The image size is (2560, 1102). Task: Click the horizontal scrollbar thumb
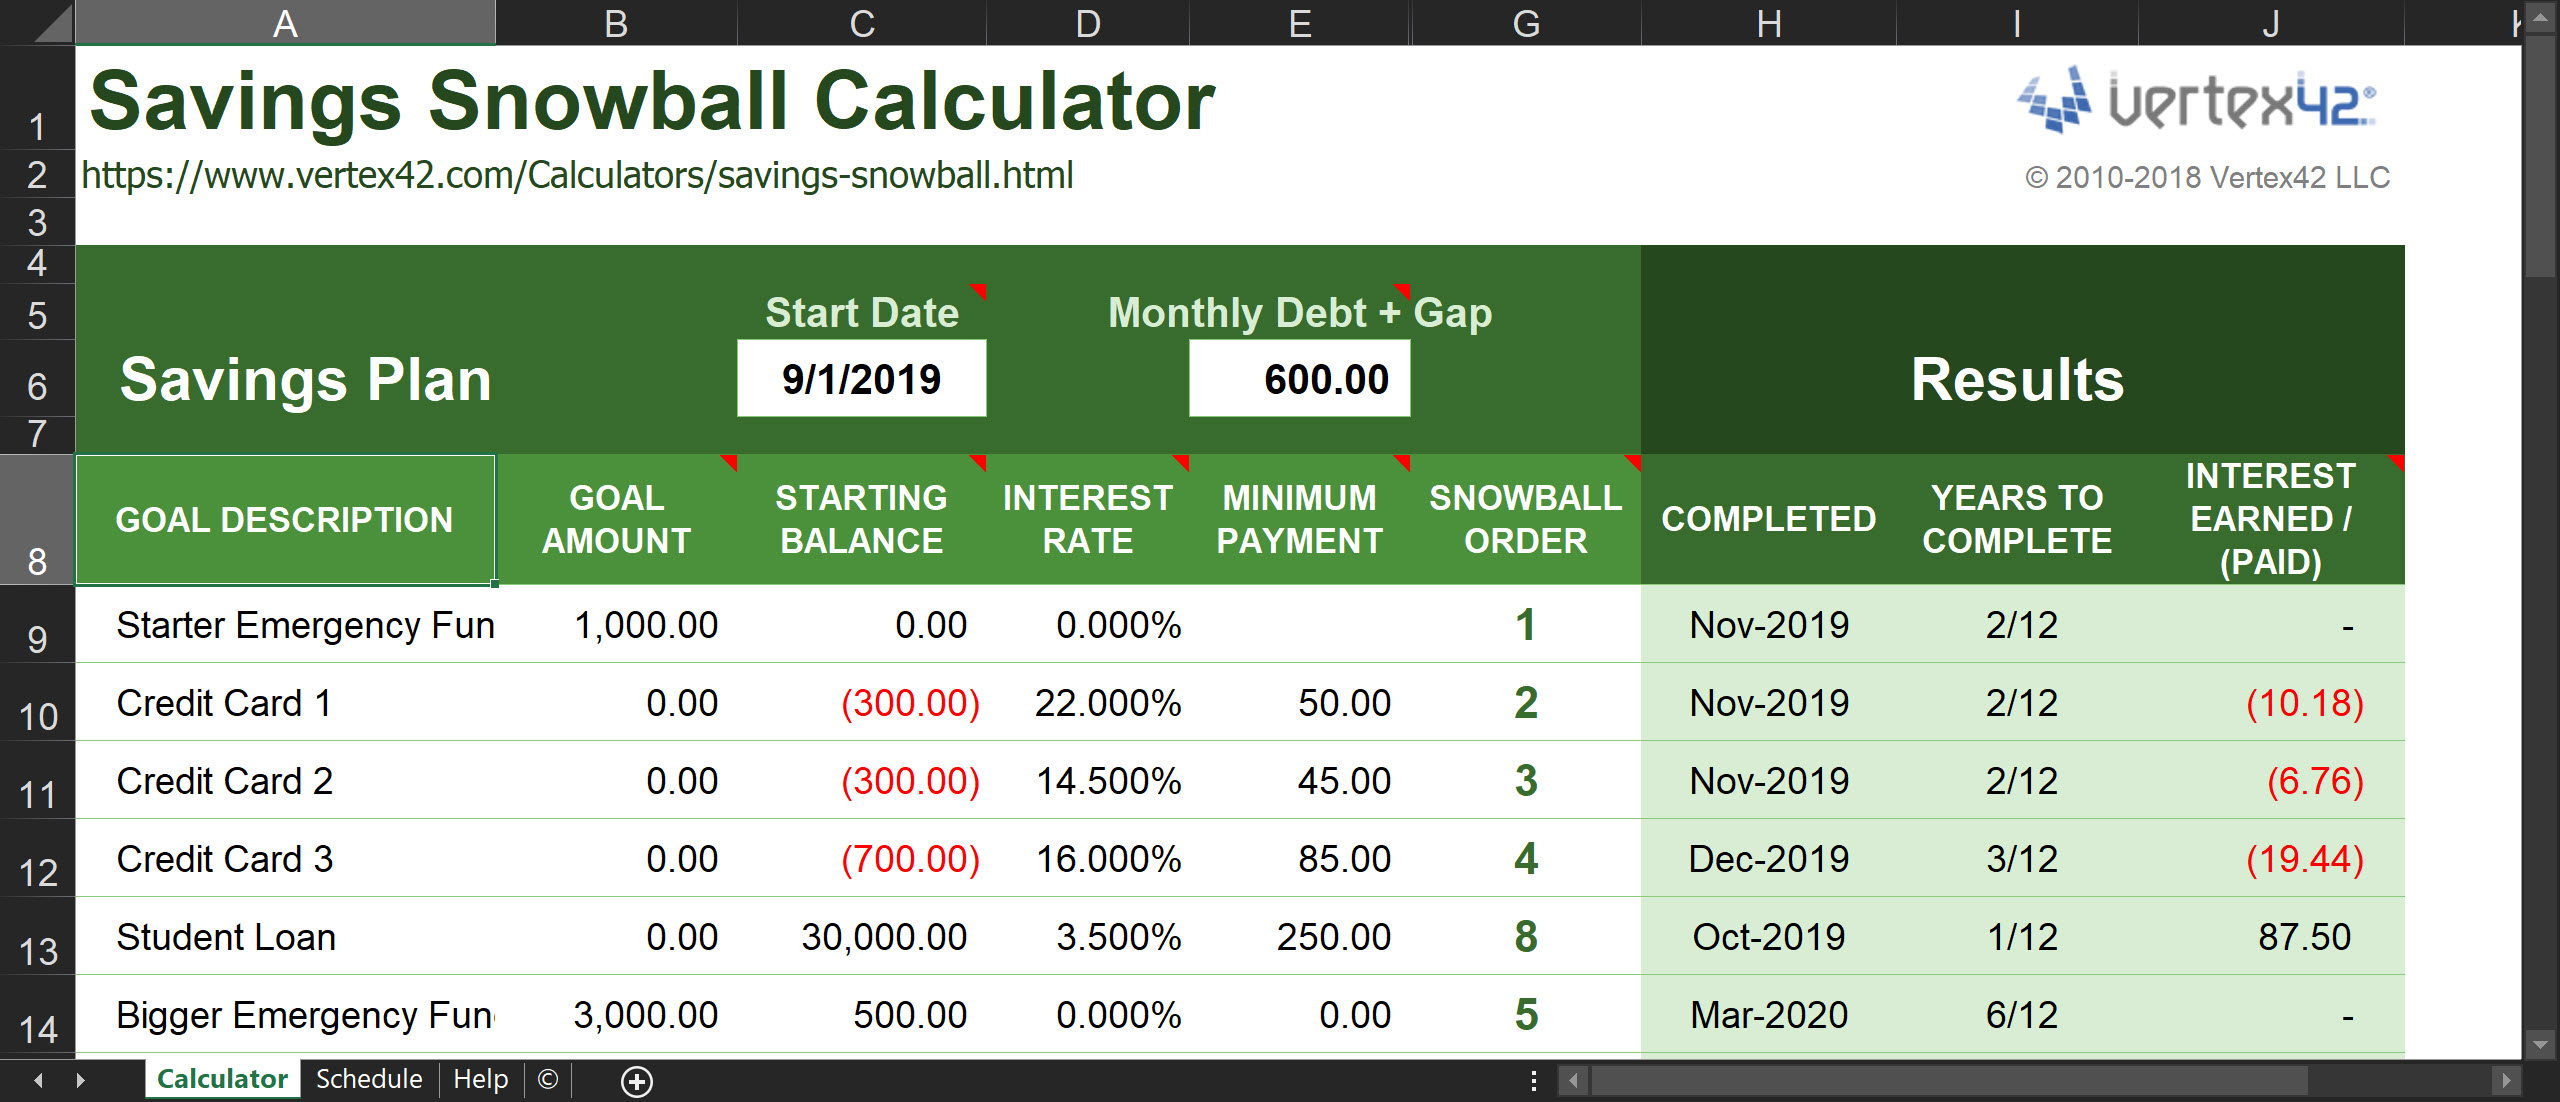1950,1081
